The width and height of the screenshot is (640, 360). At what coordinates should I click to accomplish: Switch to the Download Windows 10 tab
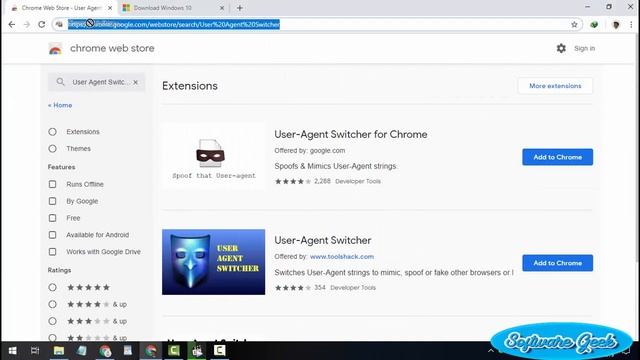(173, 8)
